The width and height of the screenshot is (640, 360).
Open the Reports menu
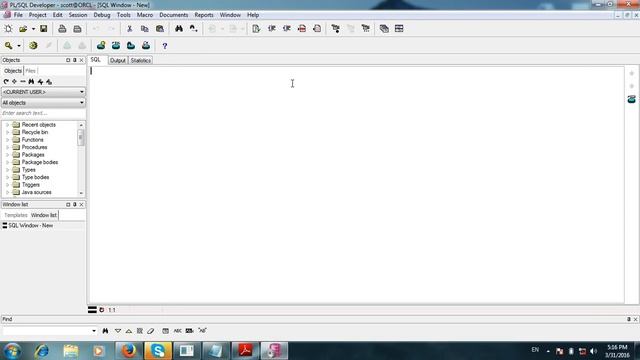coord(204,15)
